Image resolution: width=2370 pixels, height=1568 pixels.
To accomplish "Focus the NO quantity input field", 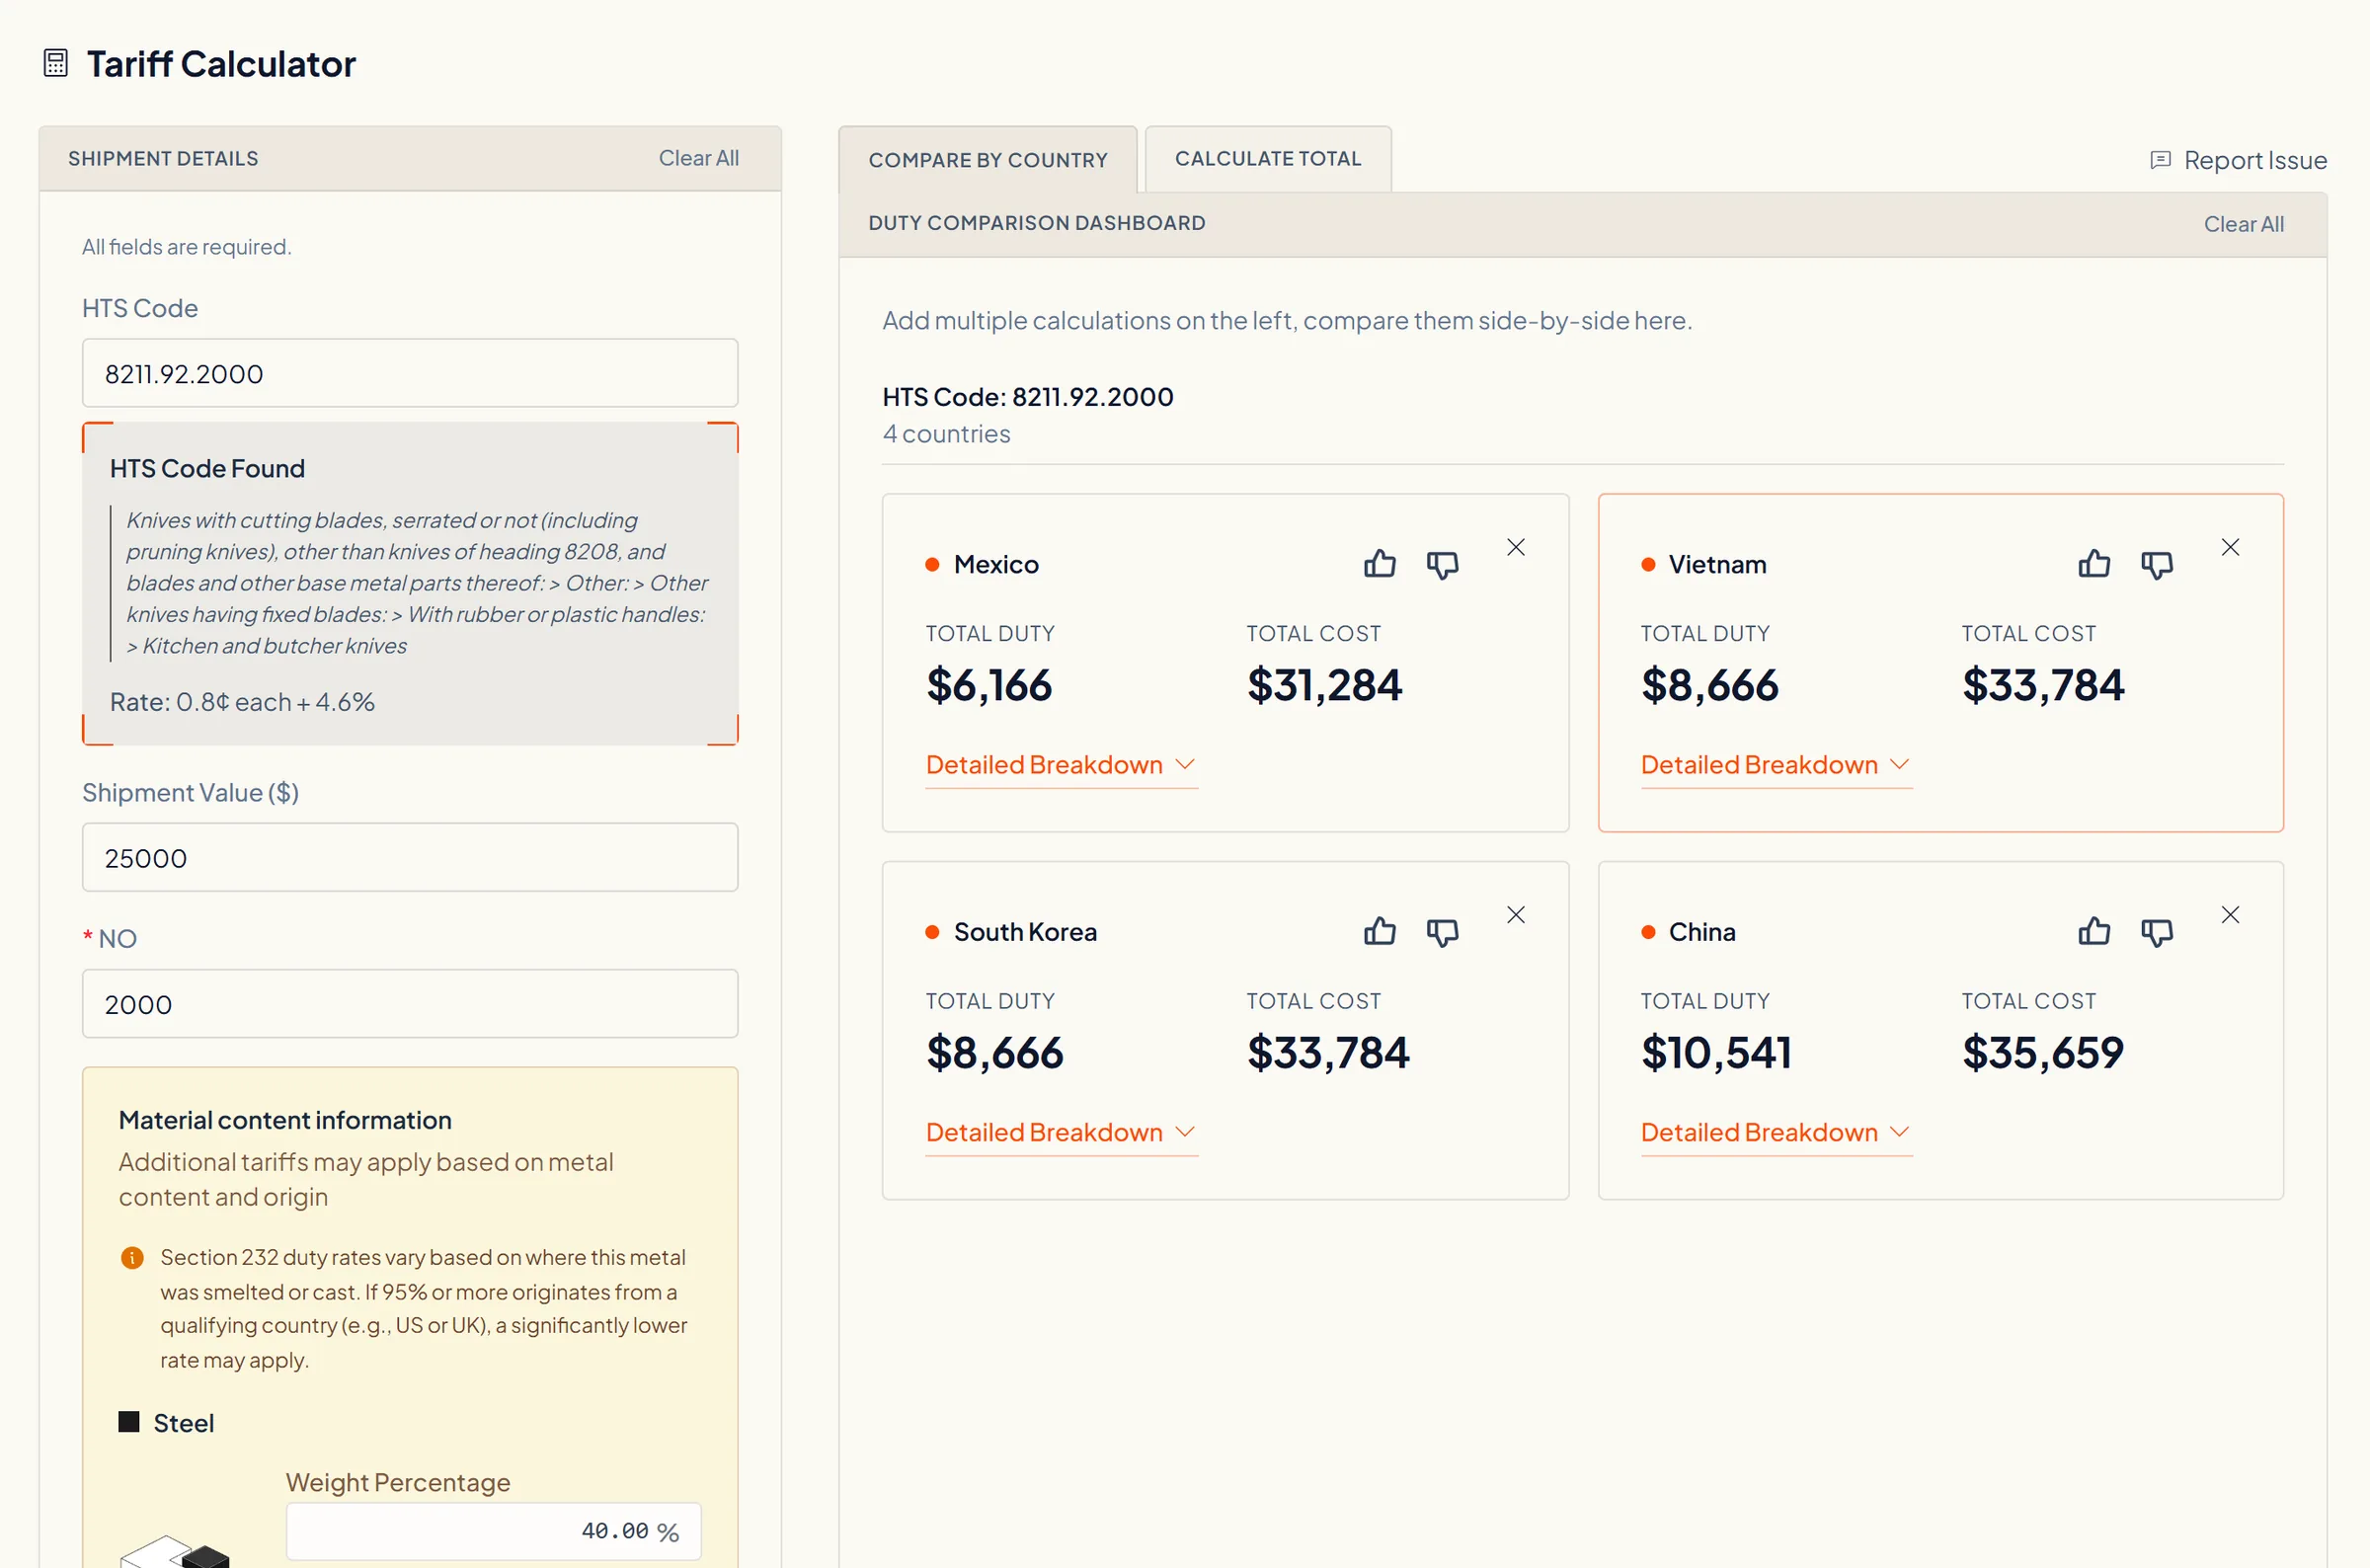I will pyautogui.click(x=410, y=1004).
